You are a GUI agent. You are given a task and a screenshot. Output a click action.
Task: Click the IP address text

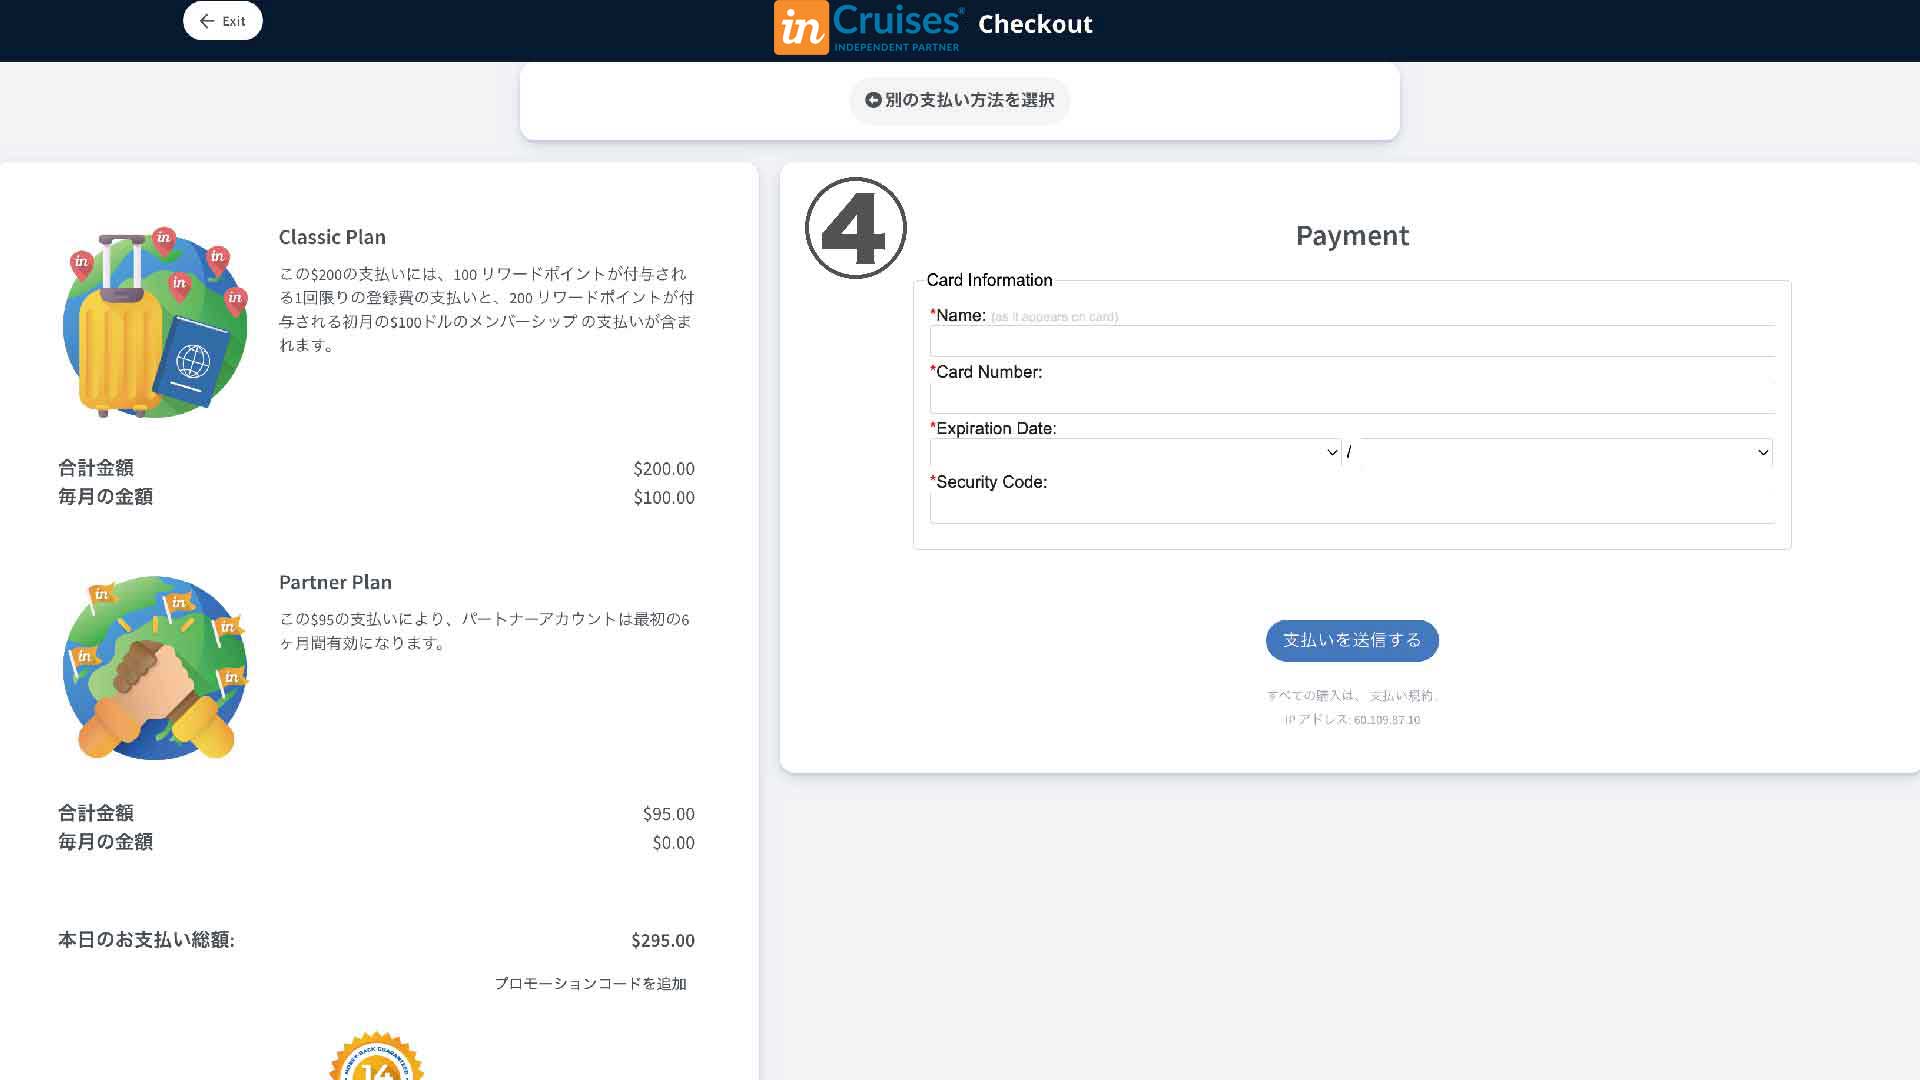click(x=1352, y=720)
